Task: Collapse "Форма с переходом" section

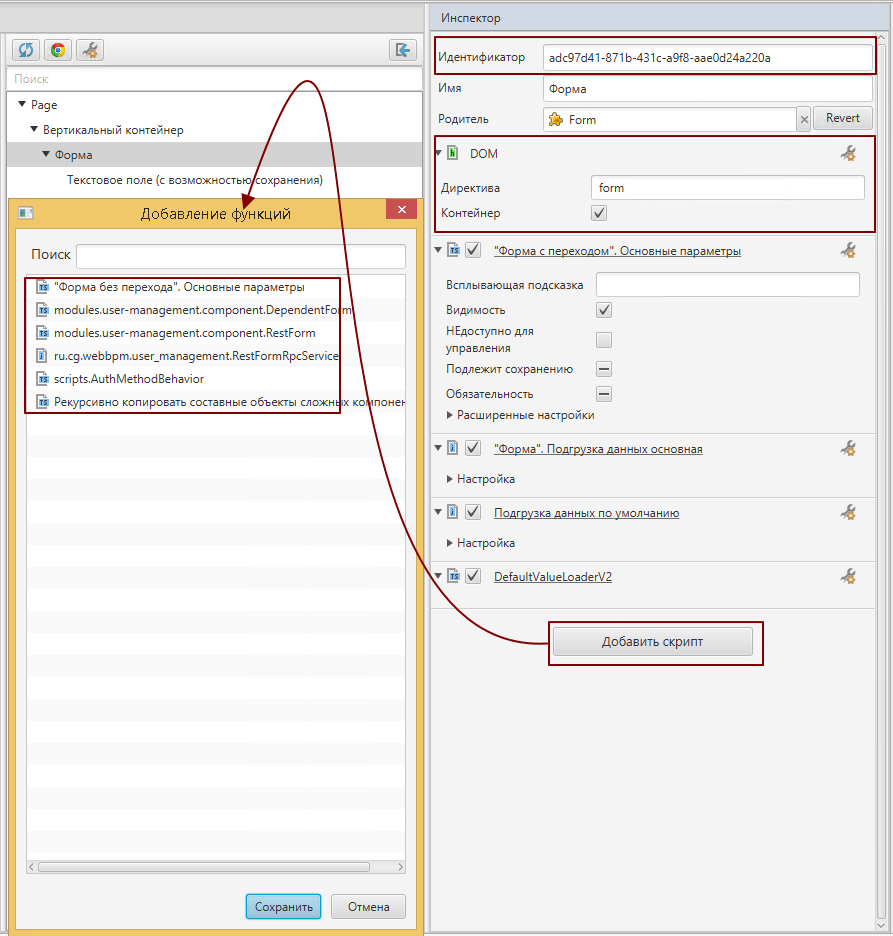Action: [x=438, y=250]
